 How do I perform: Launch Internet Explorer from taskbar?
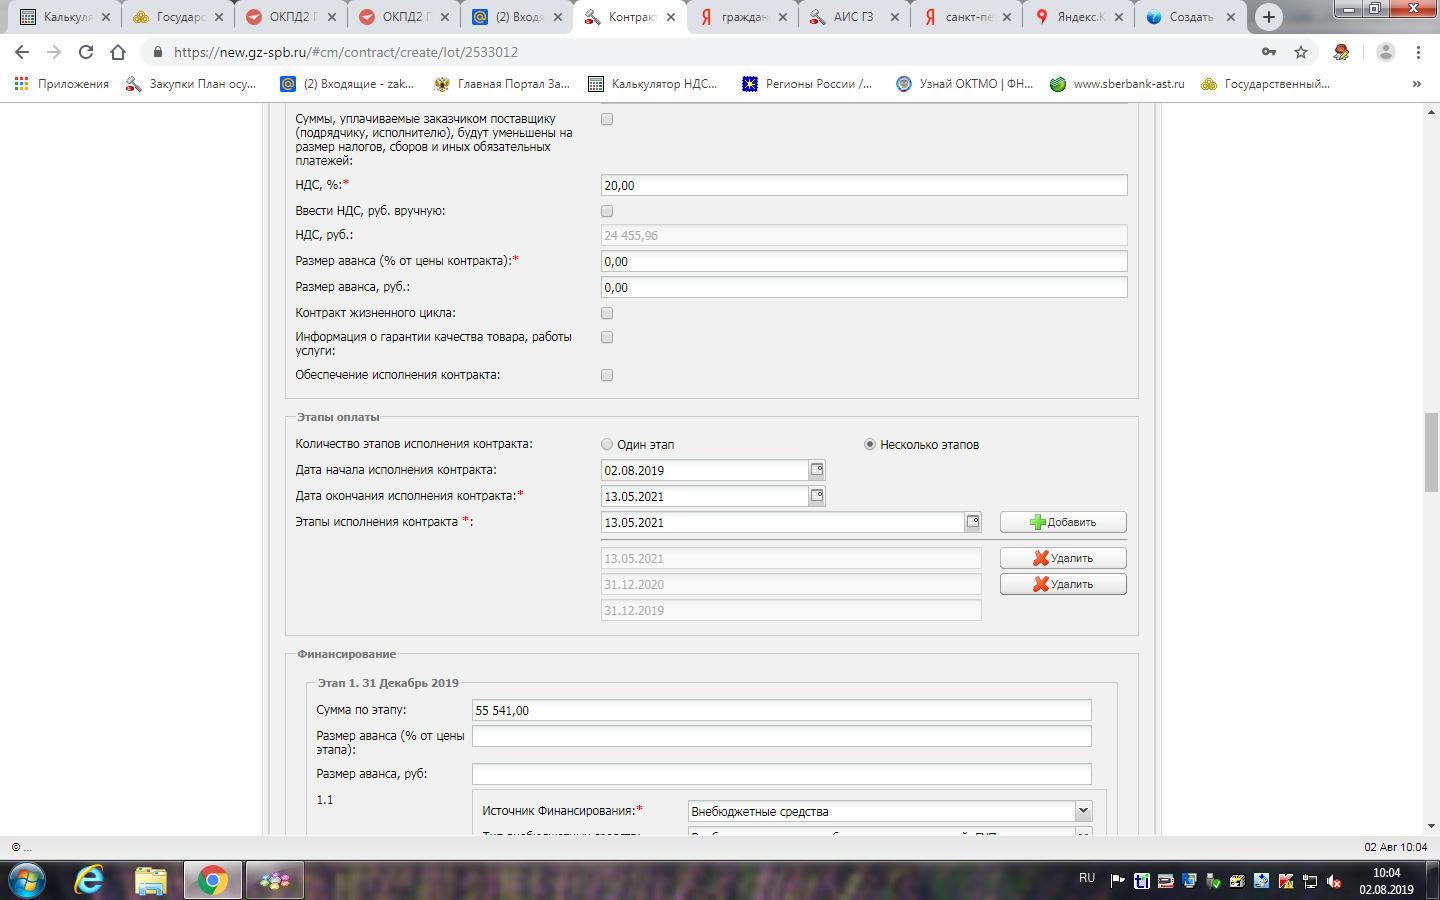89,881
